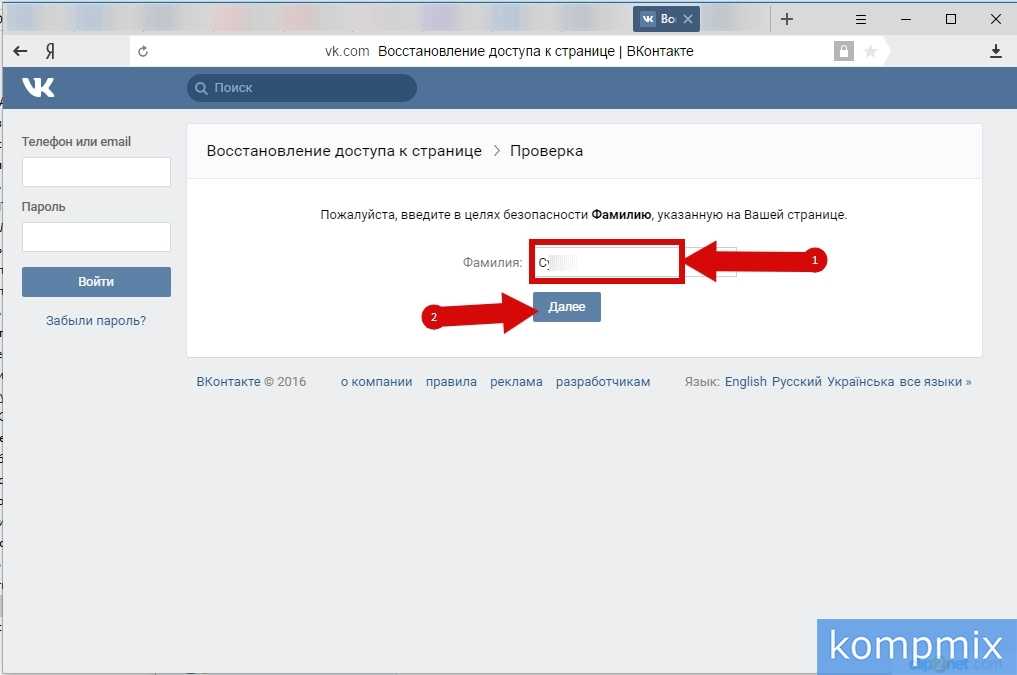Switch language to Русский
This screenshot has width=1017, height=675.
pyautogui.click(x=796, y=381)
